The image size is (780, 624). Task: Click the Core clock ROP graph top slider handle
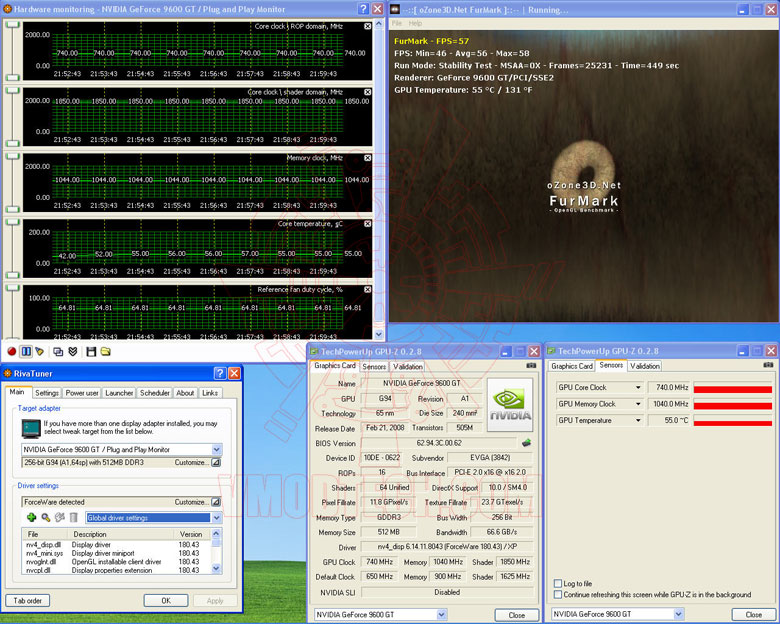coord(12,24)
